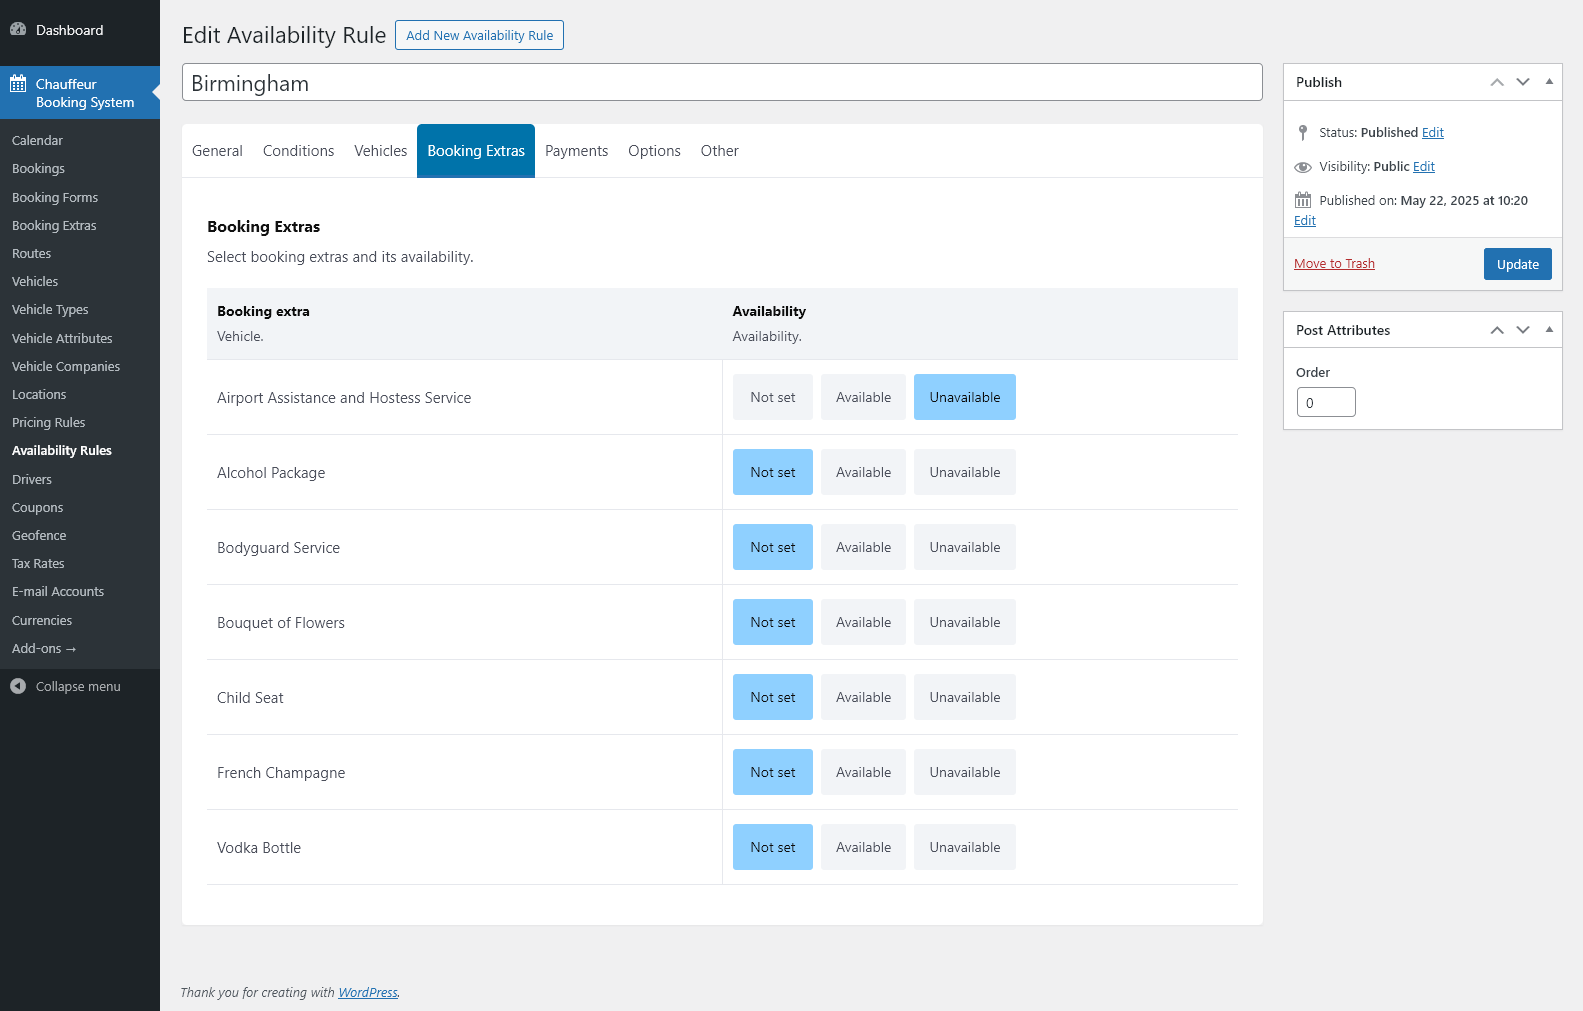Collapse the Publish panel toggle triangle

[1549, 82]
